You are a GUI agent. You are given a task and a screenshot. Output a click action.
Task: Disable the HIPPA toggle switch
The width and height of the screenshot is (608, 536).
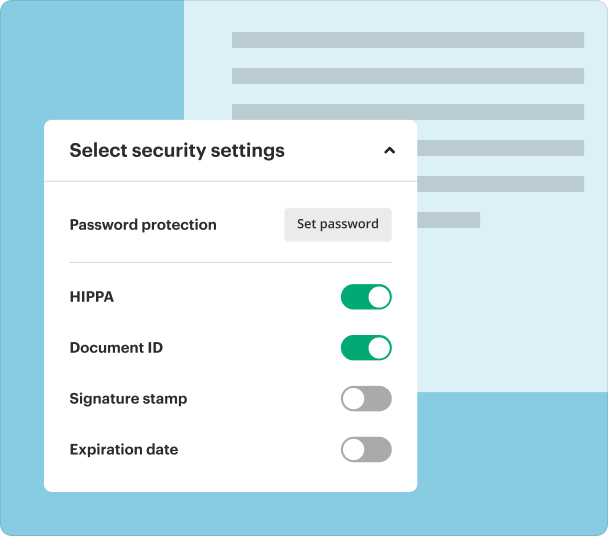click(366, 297)
